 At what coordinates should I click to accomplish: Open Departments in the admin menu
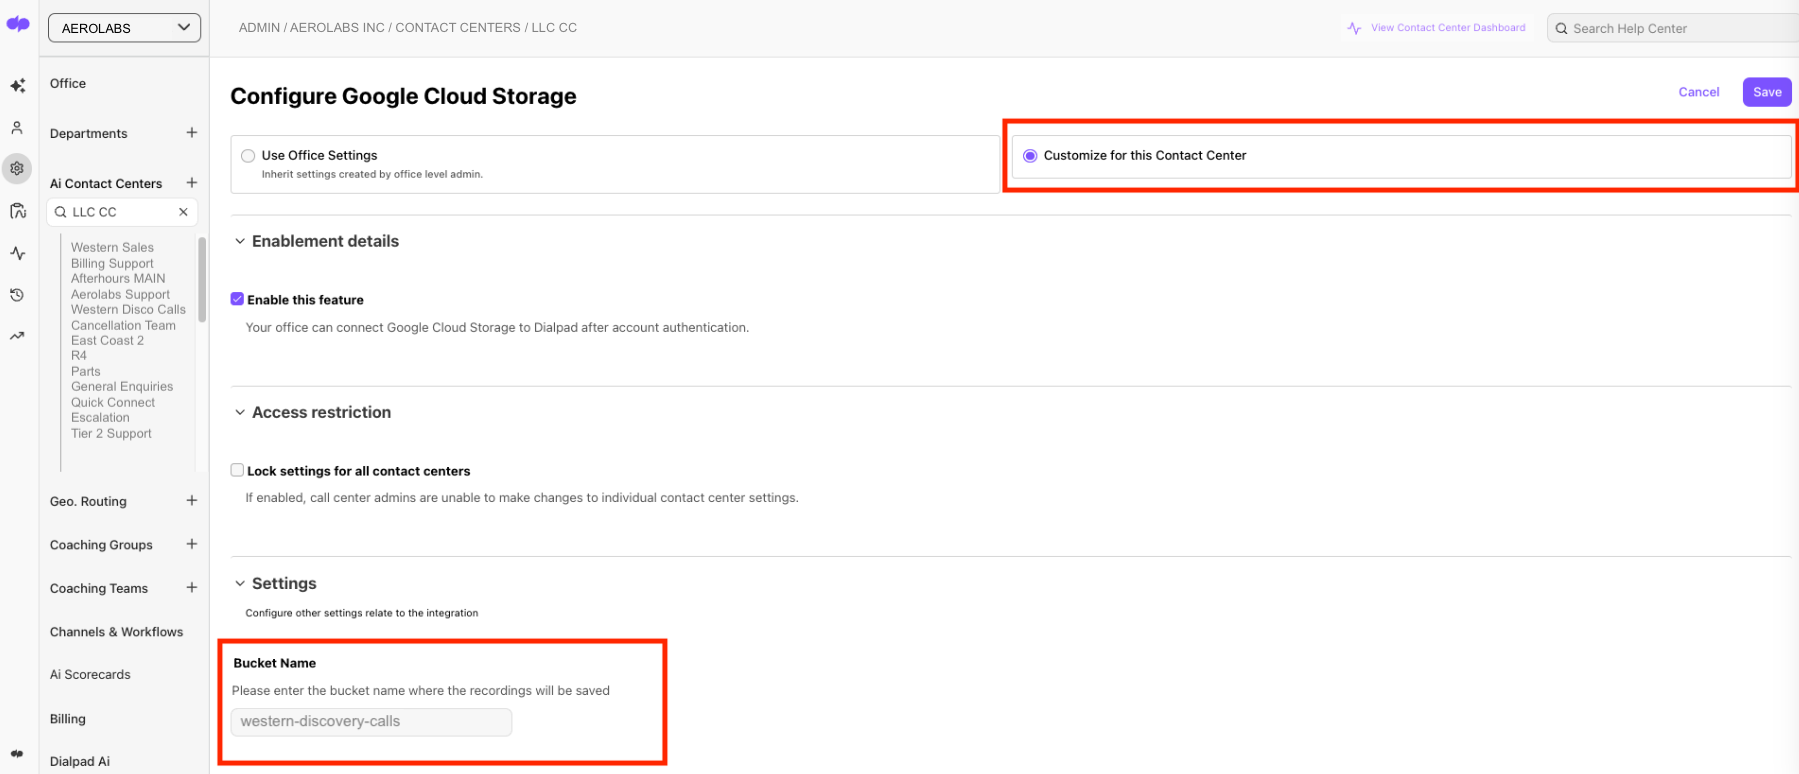[x=89, y=133]
